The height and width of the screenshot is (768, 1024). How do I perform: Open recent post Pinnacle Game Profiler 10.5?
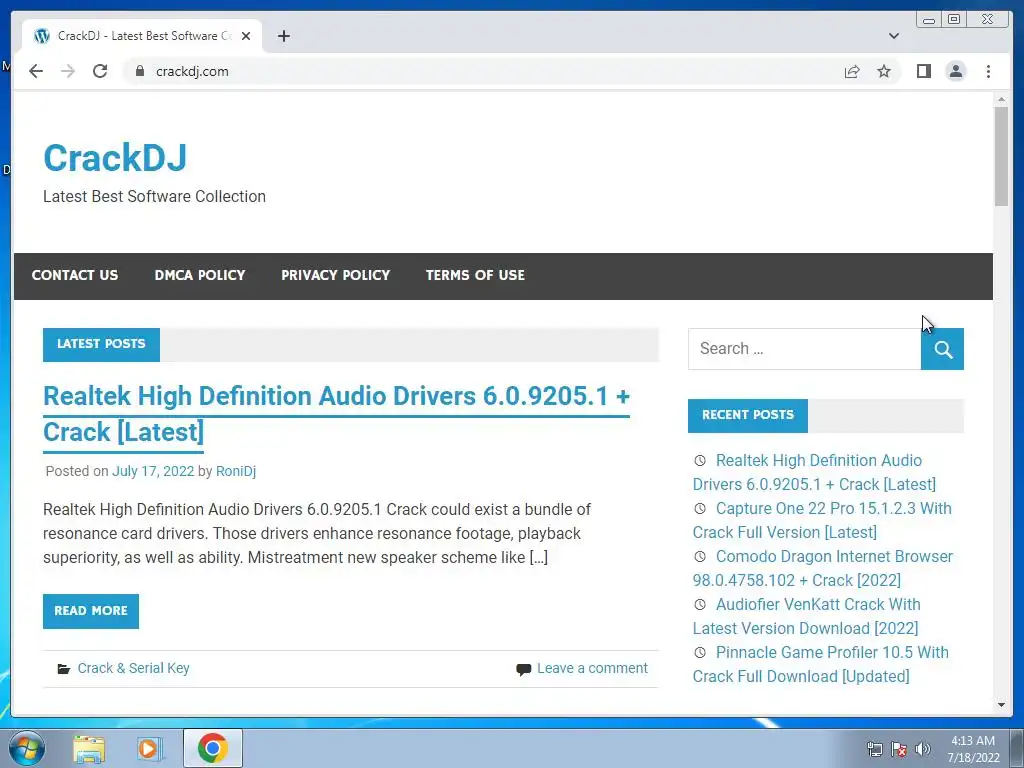[x=820, y=664]
